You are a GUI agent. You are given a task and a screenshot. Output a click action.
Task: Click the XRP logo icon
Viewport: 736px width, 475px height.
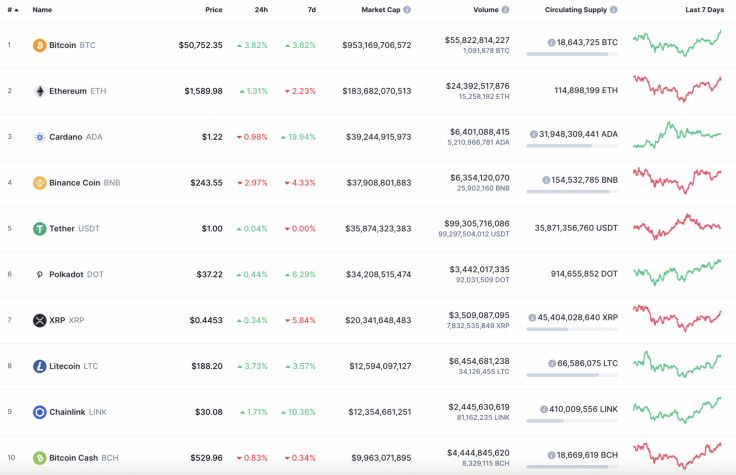(39, 320)
